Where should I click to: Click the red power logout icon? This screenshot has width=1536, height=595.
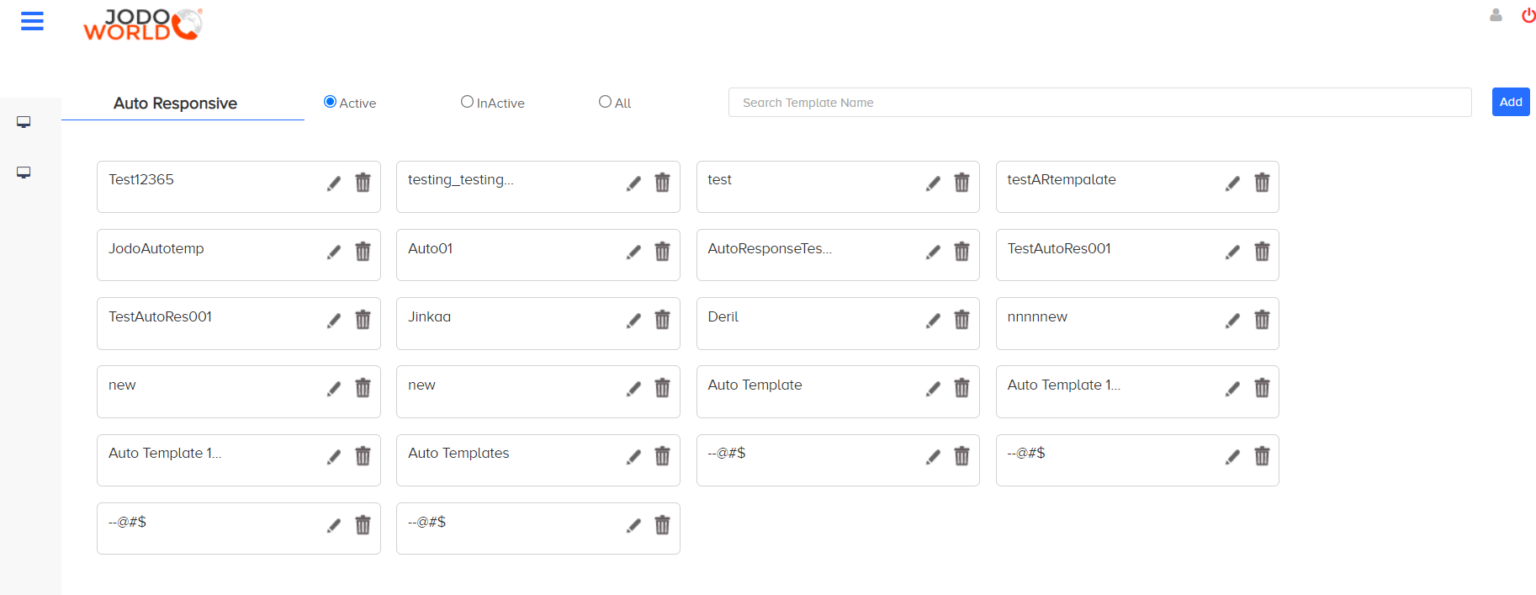pyautogui.click(x=1527, y=16)
